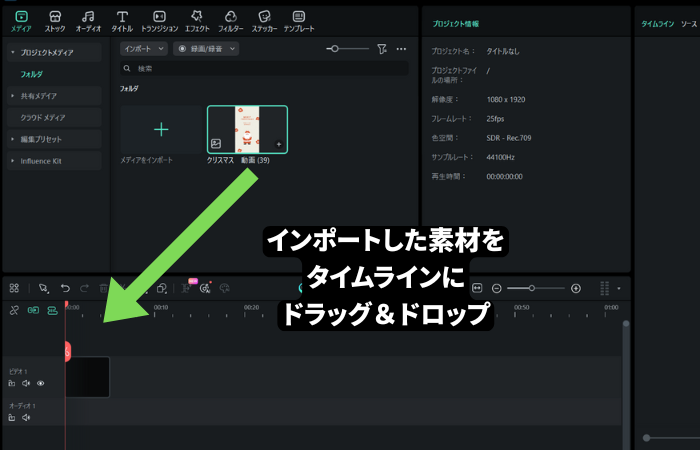Mute the ビデオ 1 track
700x450 pixels.
tap(26, 383)
